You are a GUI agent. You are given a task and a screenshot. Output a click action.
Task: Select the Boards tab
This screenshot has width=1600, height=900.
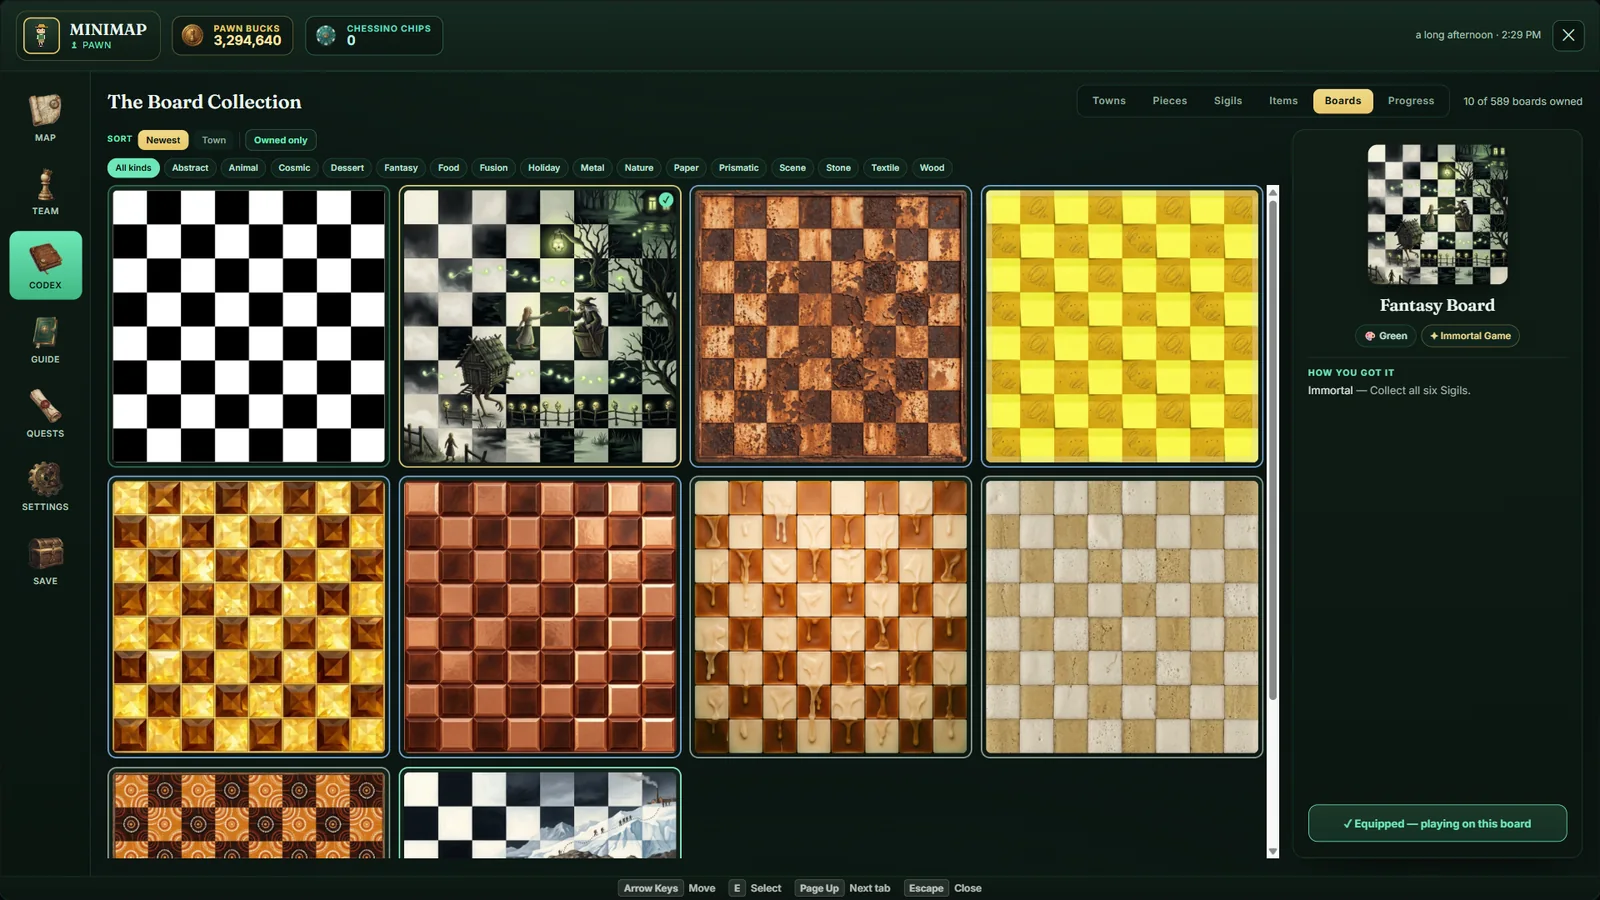click(x=1343, y=101)
